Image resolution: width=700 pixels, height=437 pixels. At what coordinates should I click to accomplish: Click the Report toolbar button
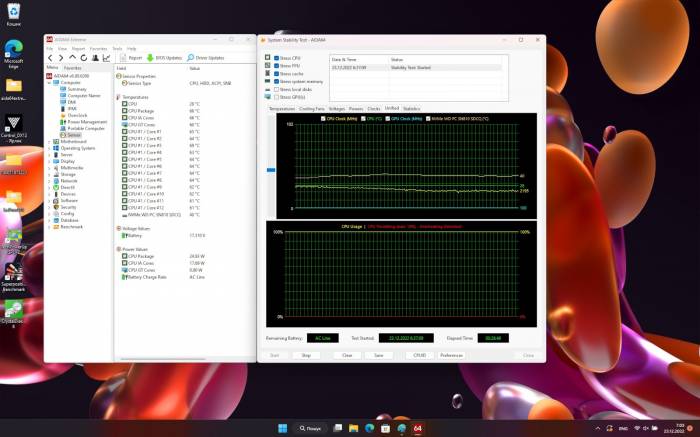pos(131,58)
